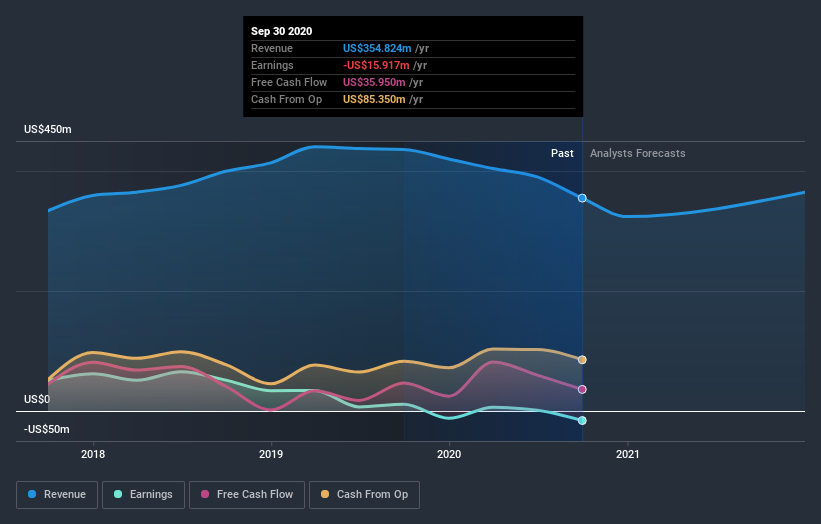This screenshot has width=821, height=524.
Task: Click the Free Cash Flow label in tooltip
Action: coord(289,82)
